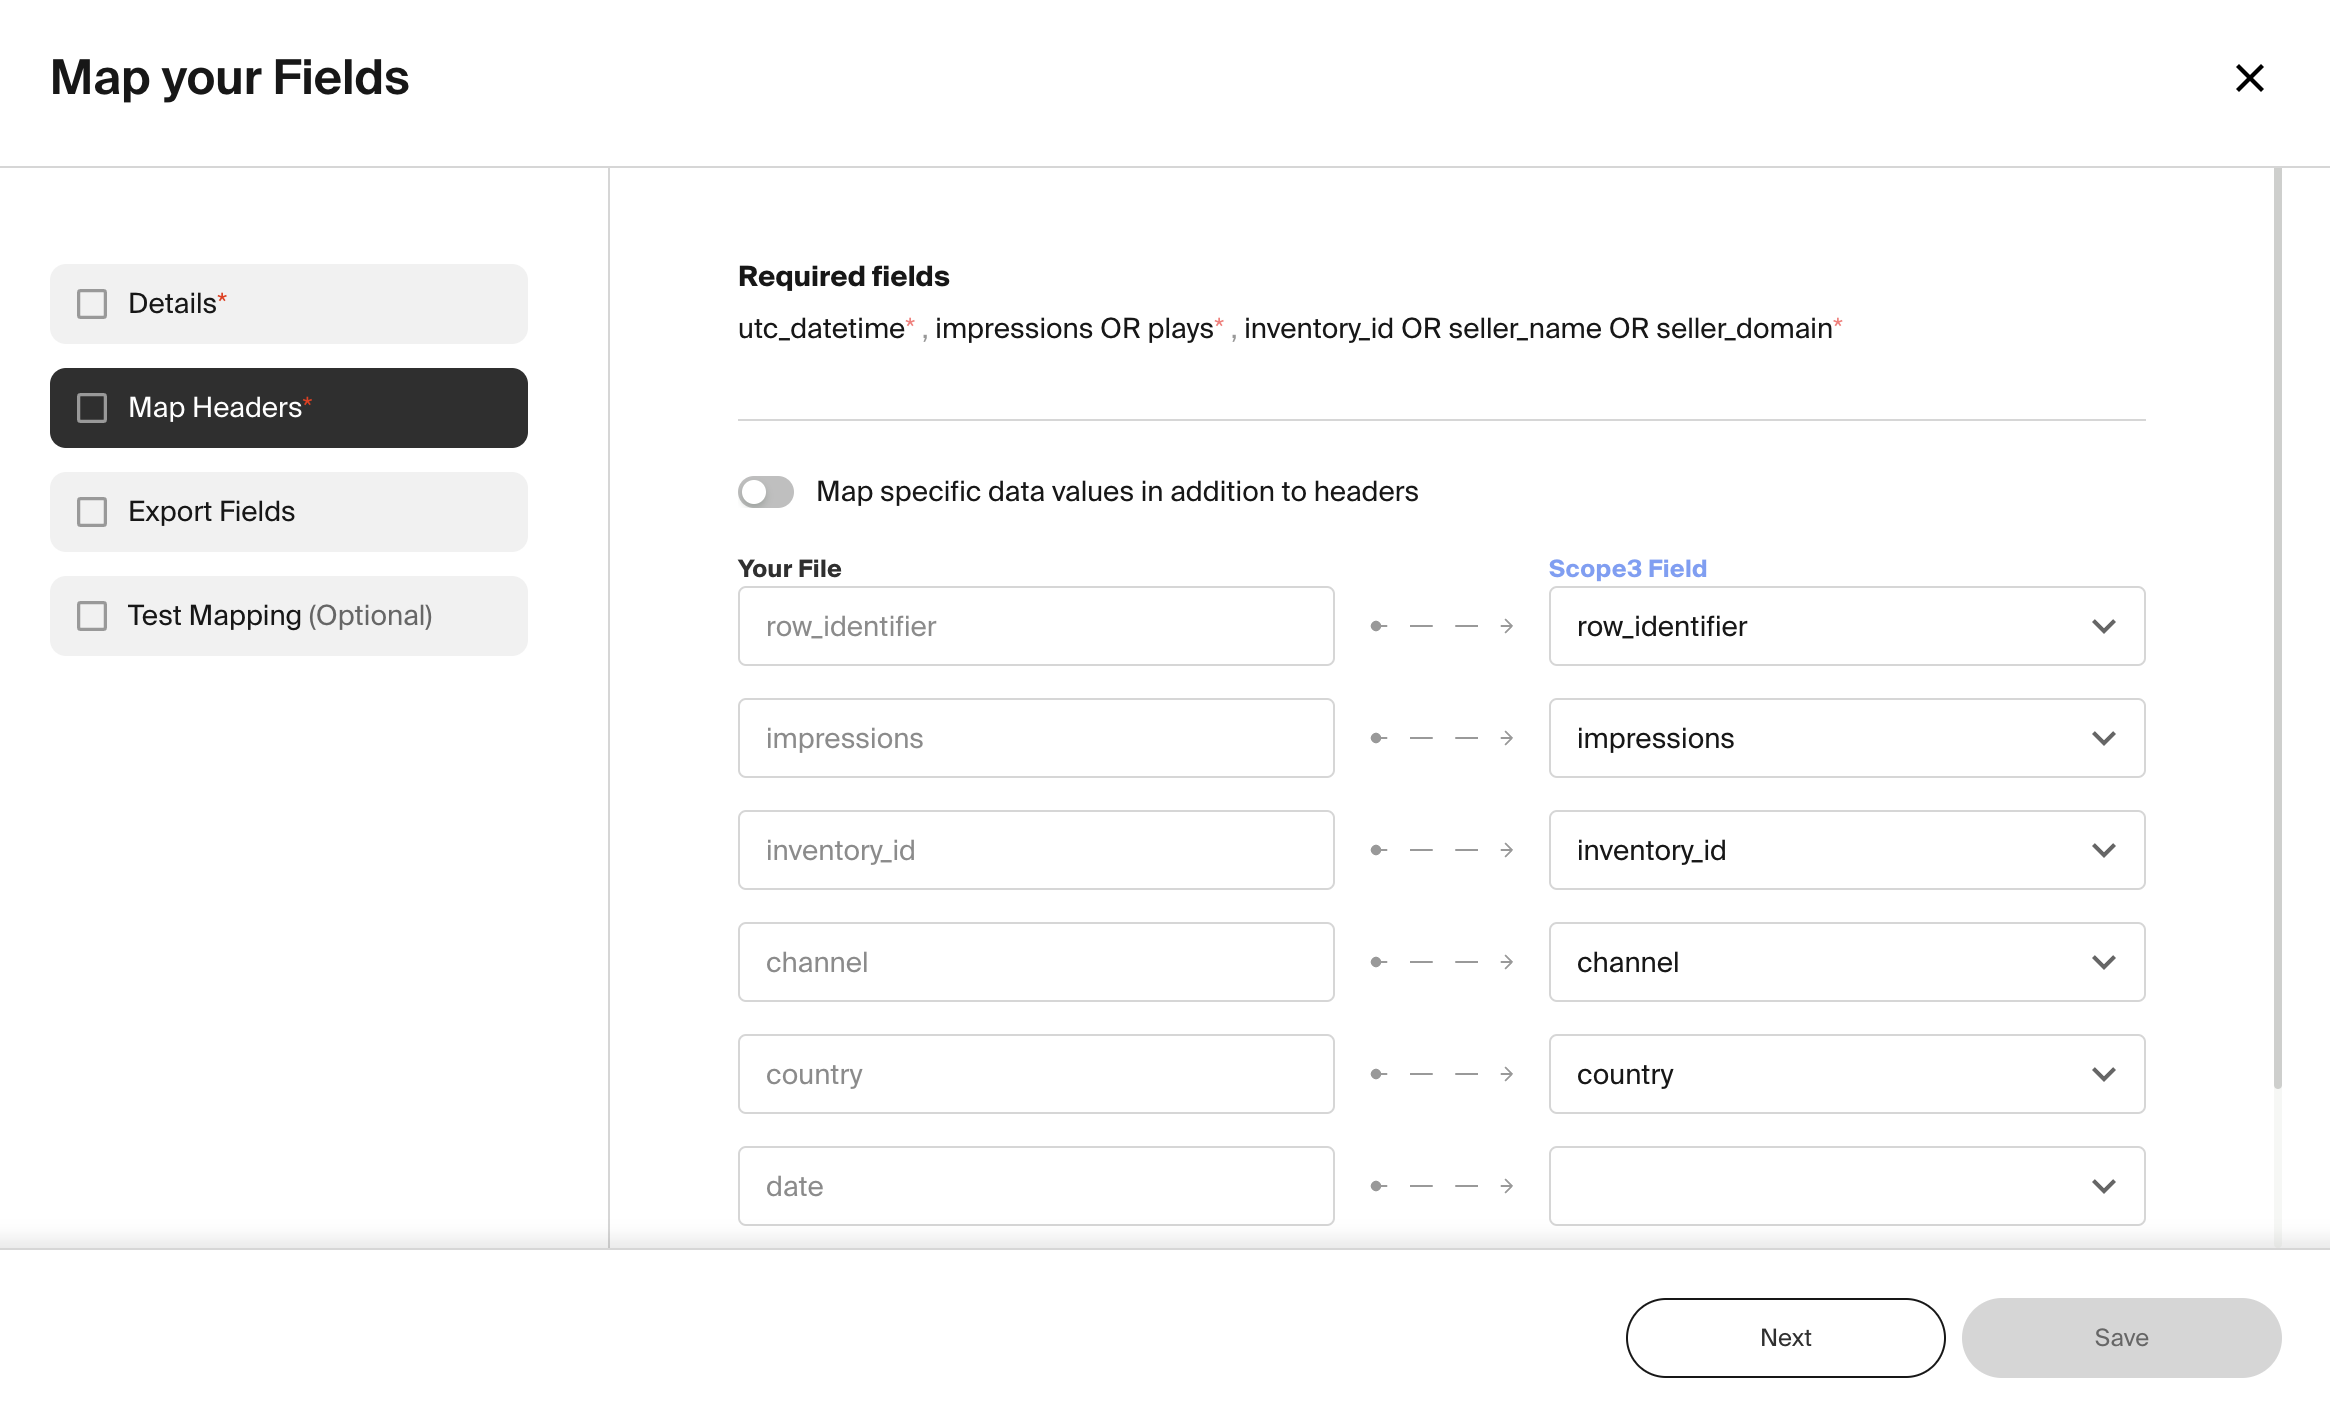This screenshot has height=1416, width=2330.
Task: Go to the Map Headers step
Action: [x=289, y=408]
